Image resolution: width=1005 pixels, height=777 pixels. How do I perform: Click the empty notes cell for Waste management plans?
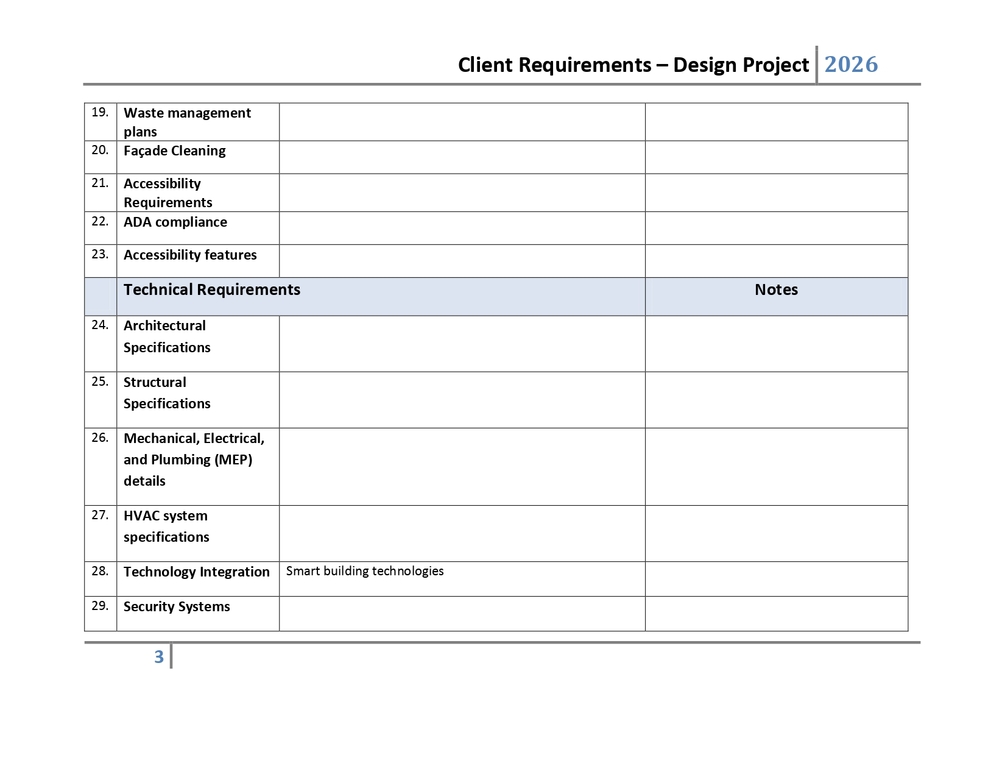[x=777, y=122]
